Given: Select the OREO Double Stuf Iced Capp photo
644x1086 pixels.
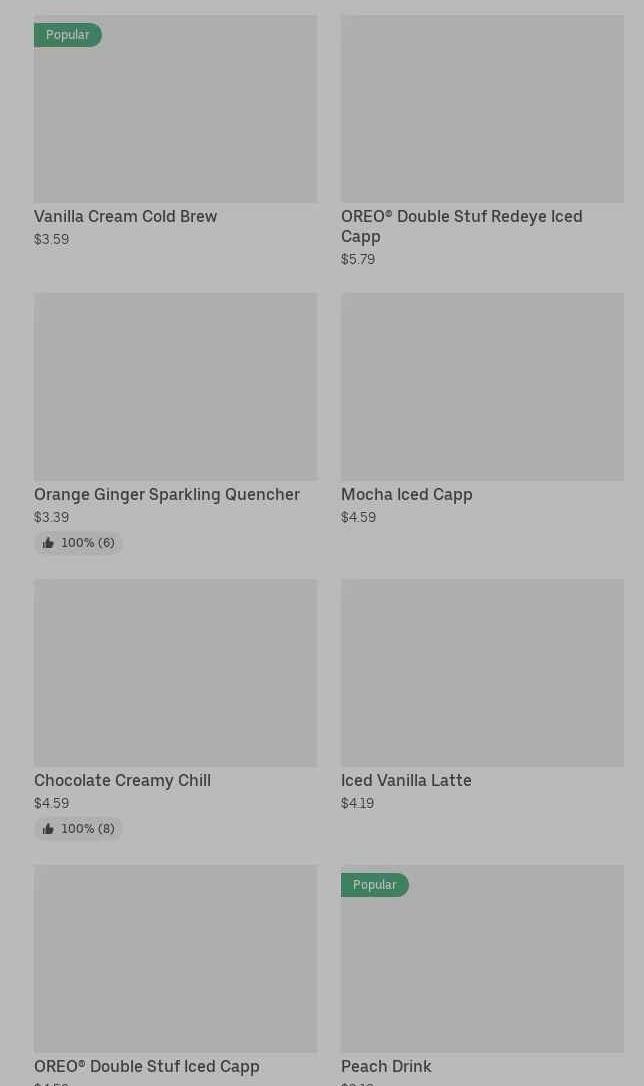Looking at the screenshot, I should pos(175,959).
